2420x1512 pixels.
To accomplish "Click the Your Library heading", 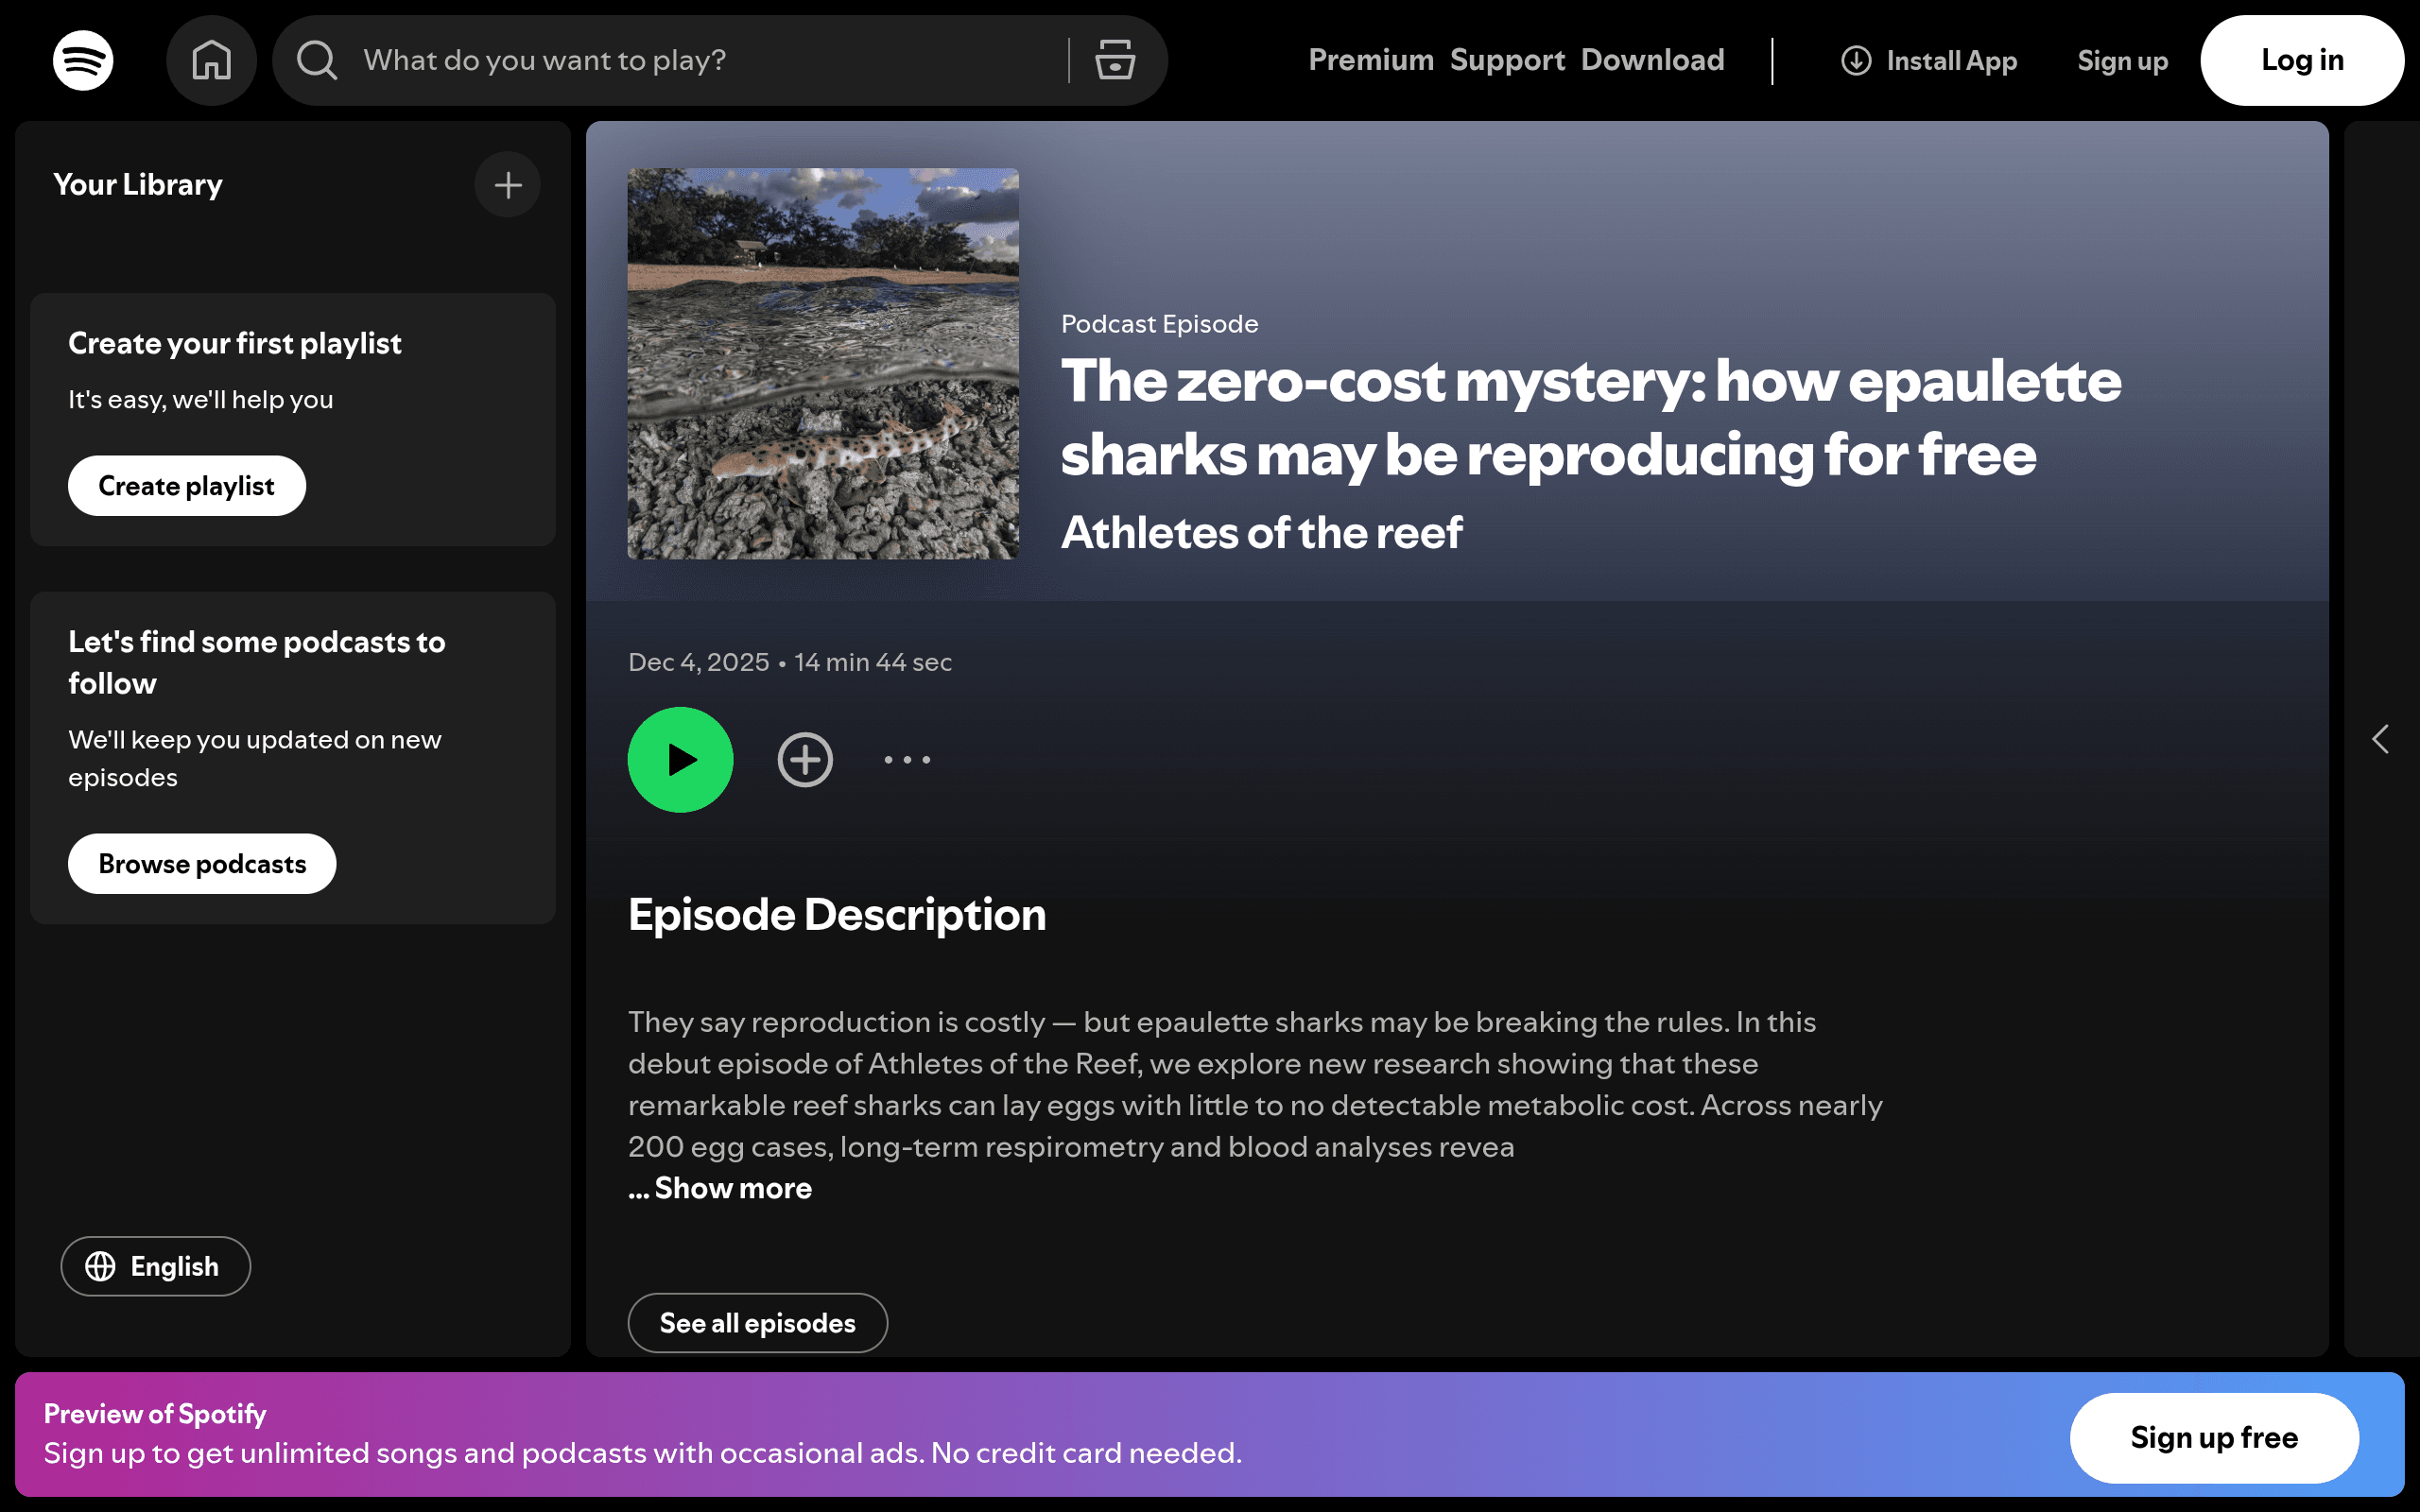I will [138, 185].
